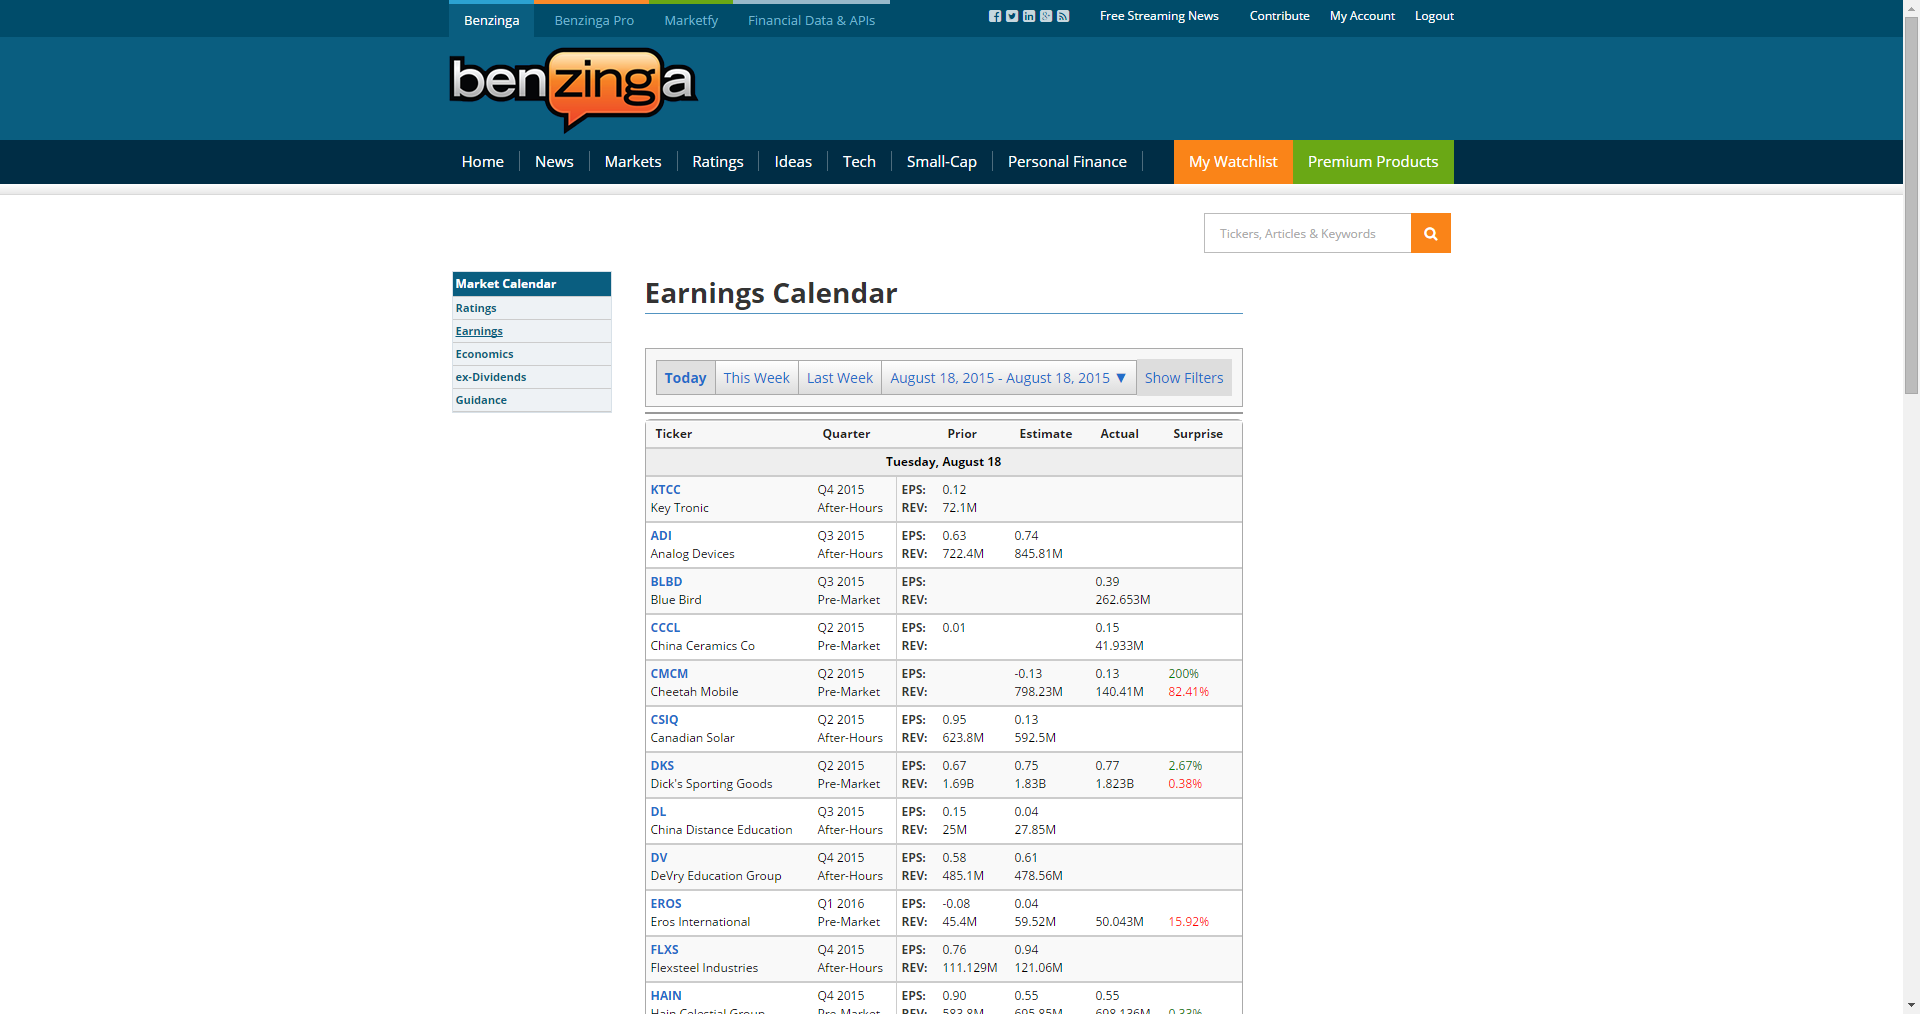This screenshot has width=1920, height=1014.
Task: Open the Tech navigation menu
Action: coord(859,162)
